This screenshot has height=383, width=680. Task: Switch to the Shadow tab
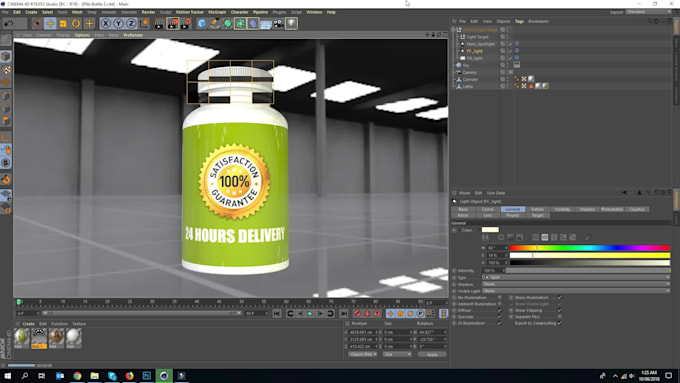point(587,210)
